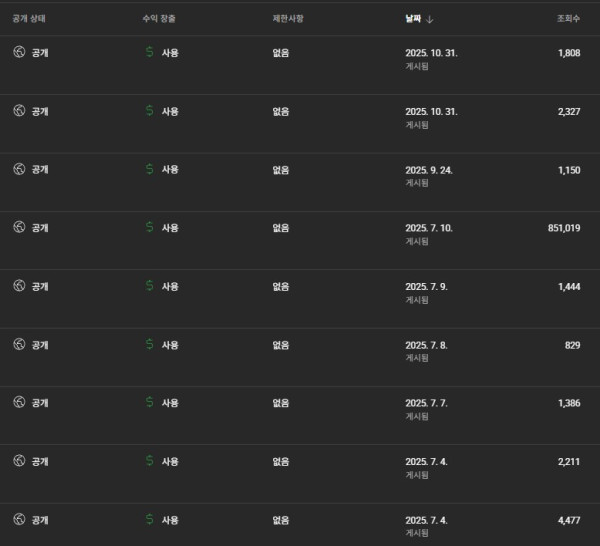The height and width of the screenshot is (546, 600).
Task: Open visibility 공개 for the 2,327 views row
Action: (40, 111)
